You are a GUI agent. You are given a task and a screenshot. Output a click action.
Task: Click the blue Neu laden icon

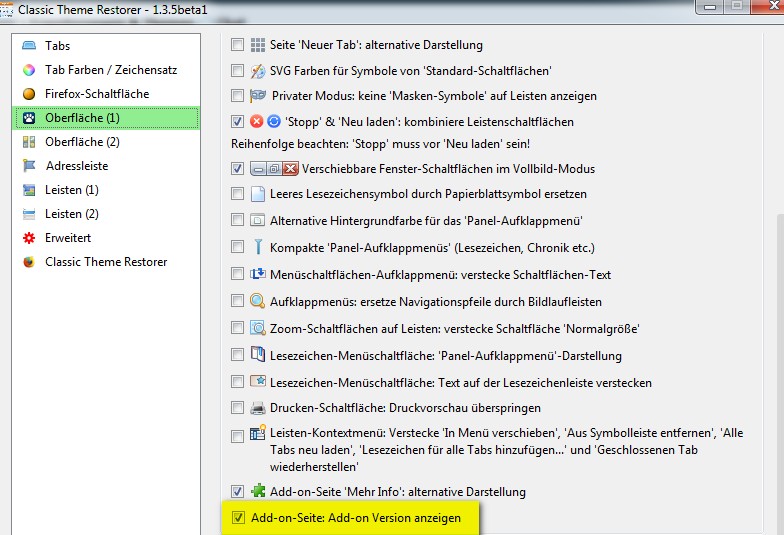coord(274,121)
